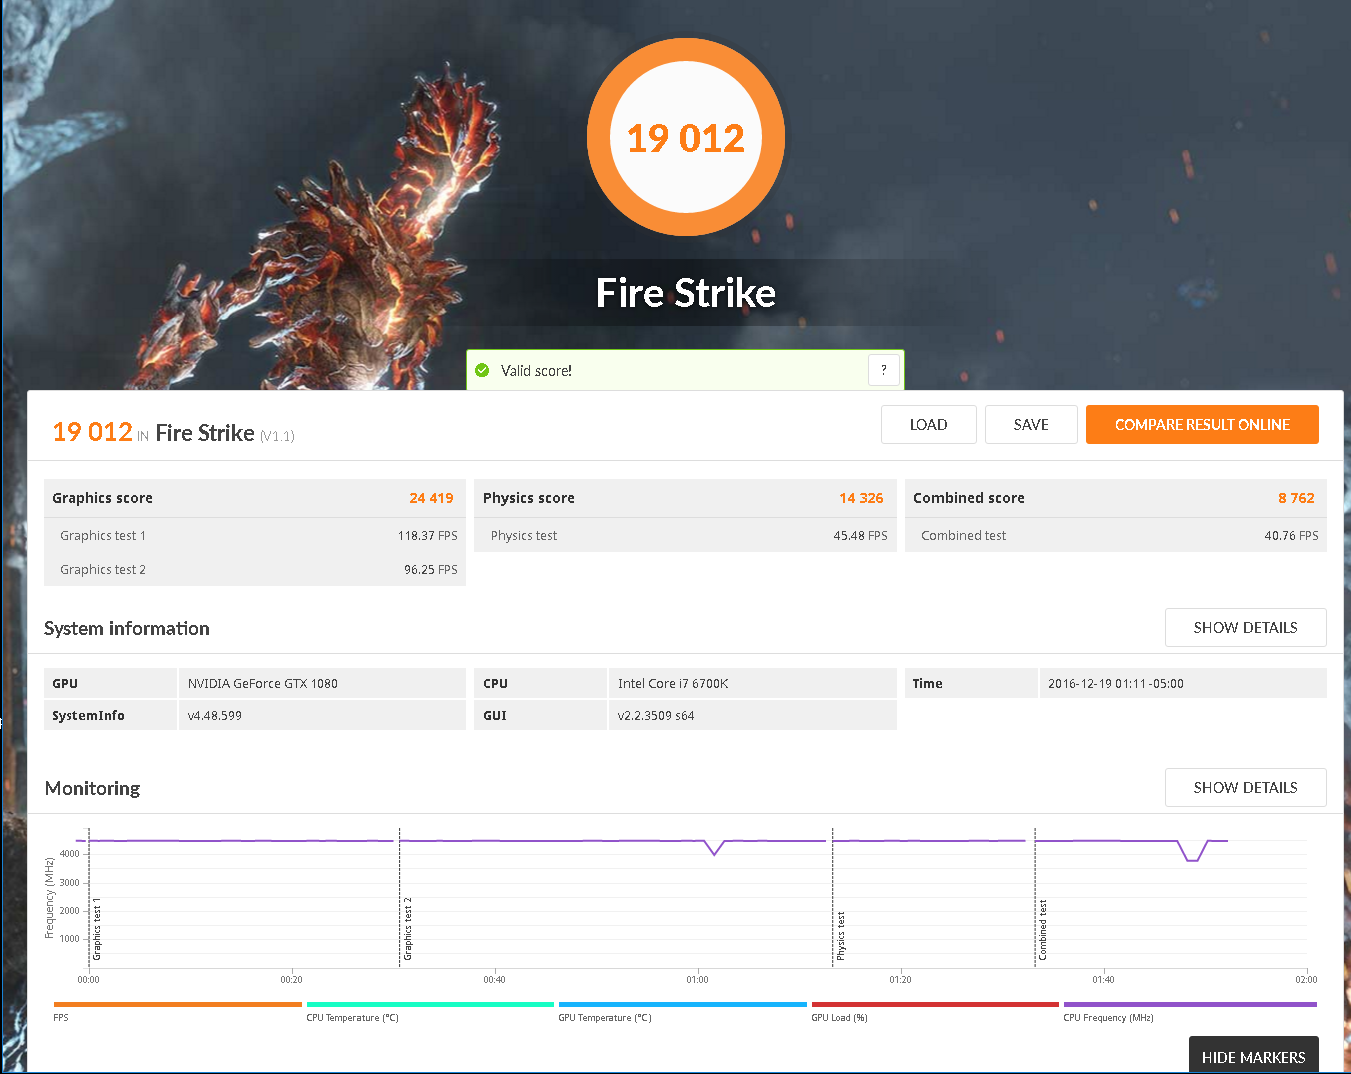Click the CPU frequency dip near 01:00 in the graph

714,848
